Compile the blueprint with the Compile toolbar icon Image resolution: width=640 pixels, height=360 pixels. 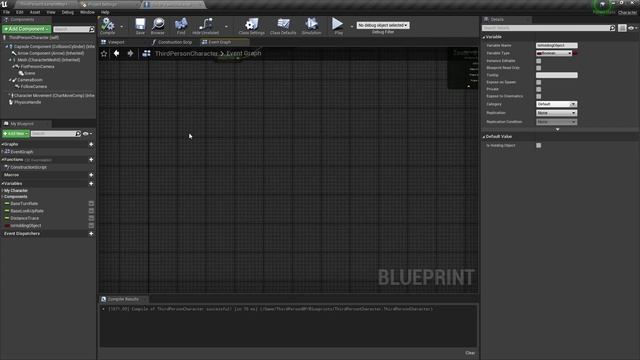click(108, 26)
